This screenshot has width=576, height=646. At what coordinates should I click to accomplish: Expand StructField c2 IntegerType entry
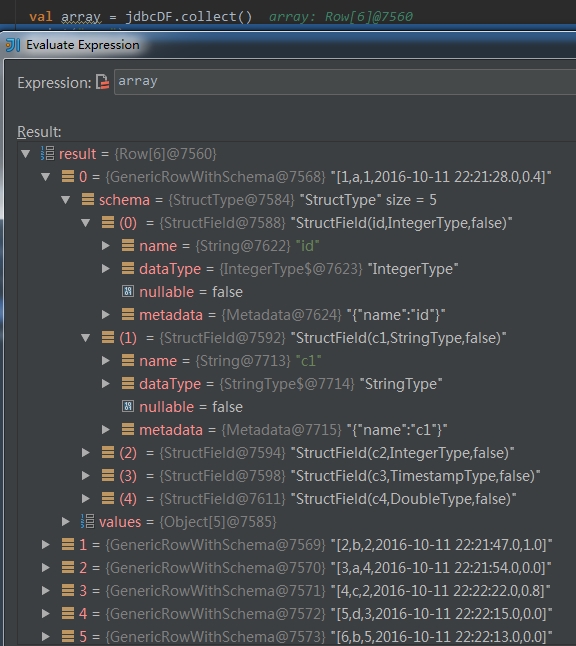[x=86, y=453]
